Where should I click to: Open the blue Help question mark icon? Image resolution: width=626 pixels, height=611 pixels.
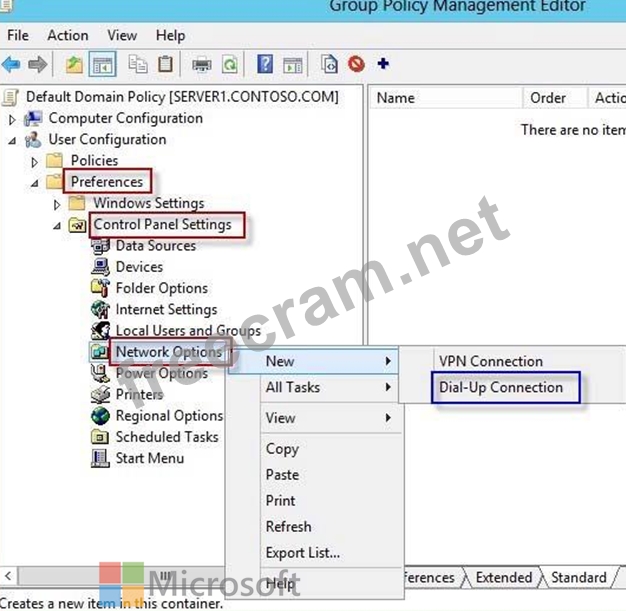tap(265, 64)
